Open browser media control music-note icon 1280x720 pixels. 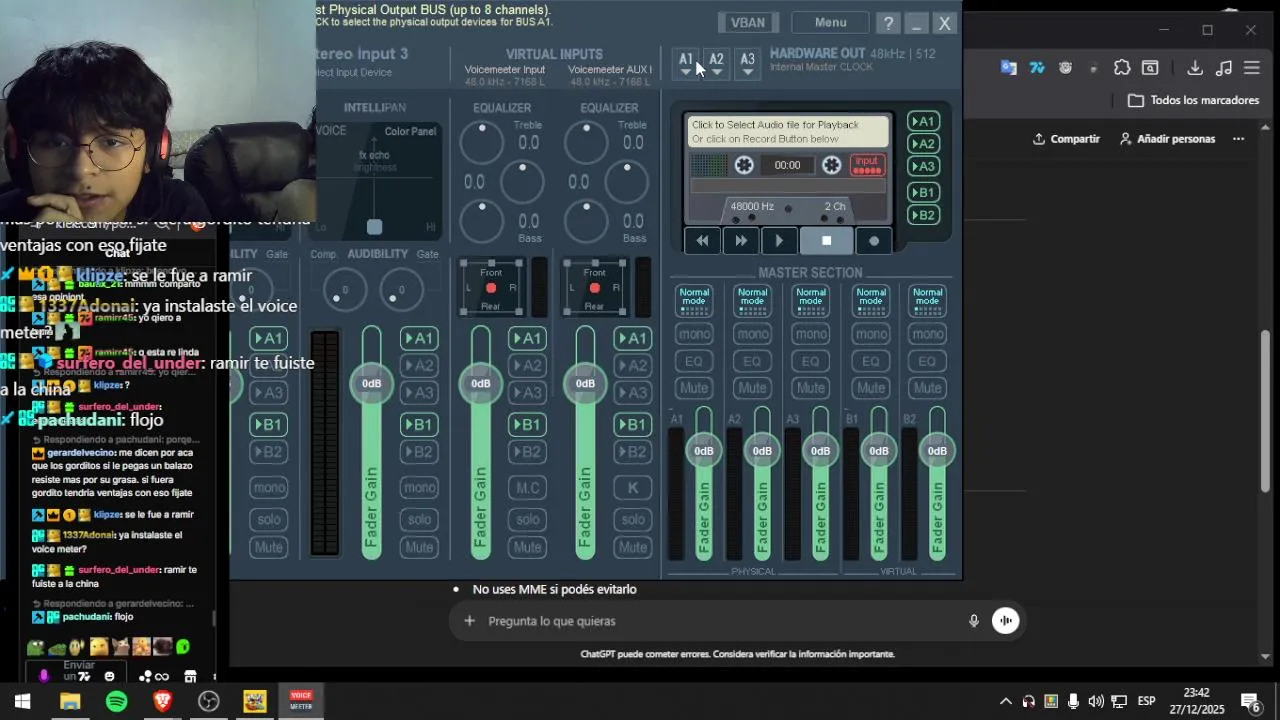(x=1224, y=68)
